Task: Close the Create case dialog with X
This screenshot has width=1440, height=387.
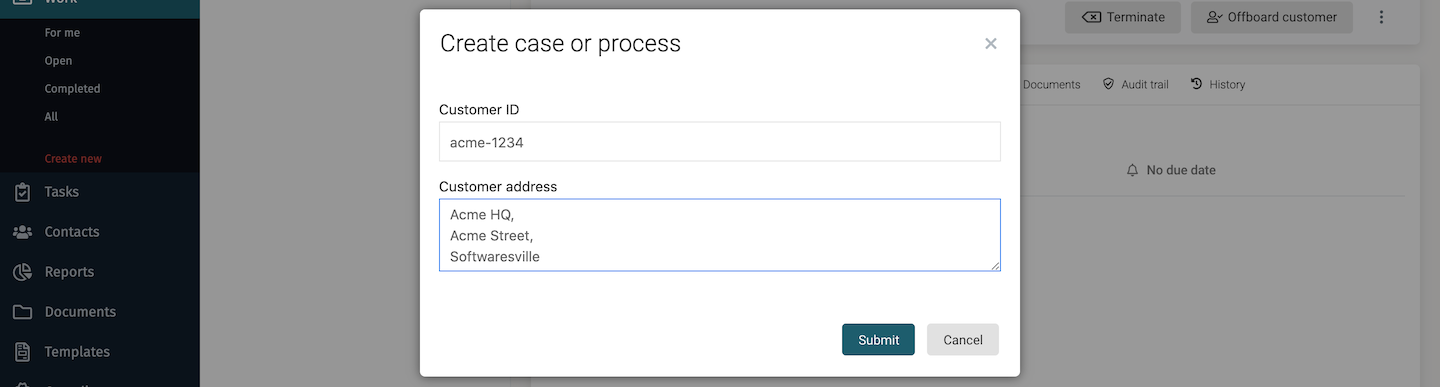Action: pos(990,44)
